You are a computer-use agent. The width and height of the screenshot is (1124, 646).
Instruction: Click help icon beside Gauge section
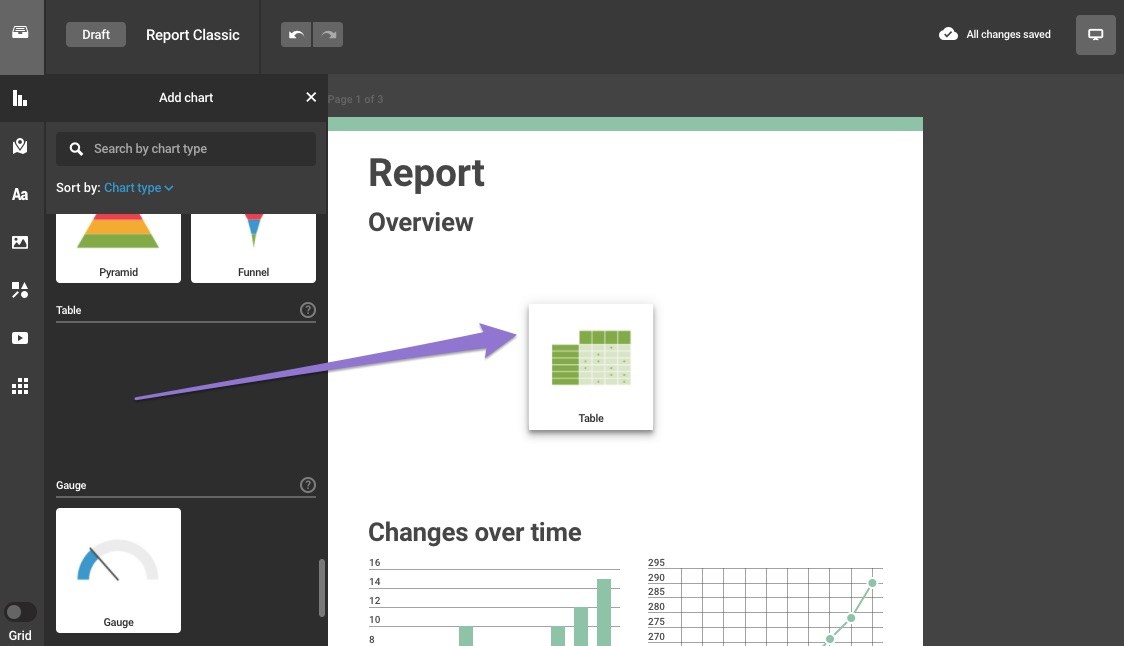click(308, 485)
